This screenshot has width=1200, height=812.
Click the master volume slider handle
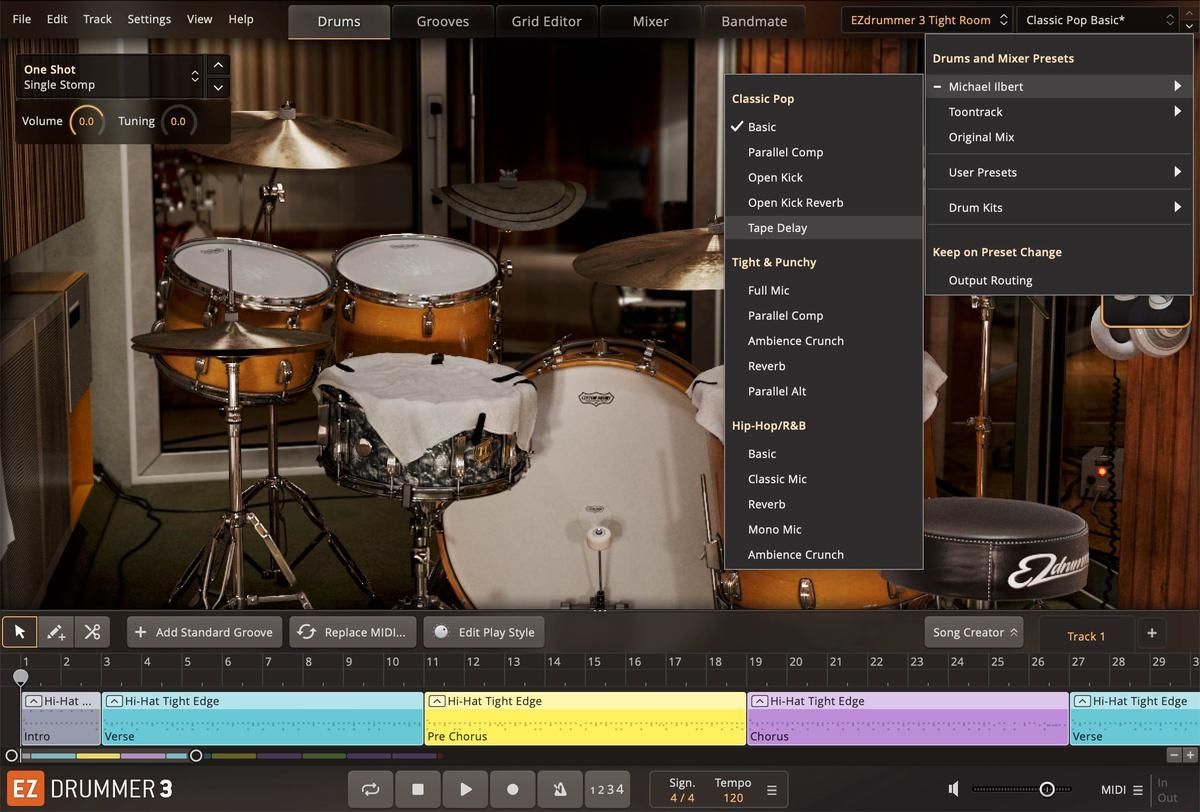[x=1046, y=789]
